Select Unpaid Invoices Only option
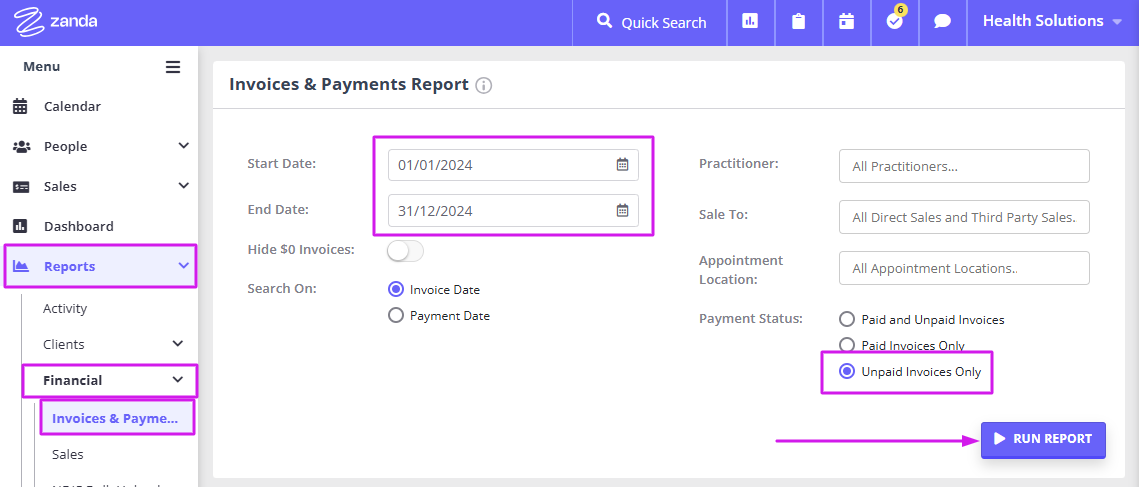 coord(846,371)
